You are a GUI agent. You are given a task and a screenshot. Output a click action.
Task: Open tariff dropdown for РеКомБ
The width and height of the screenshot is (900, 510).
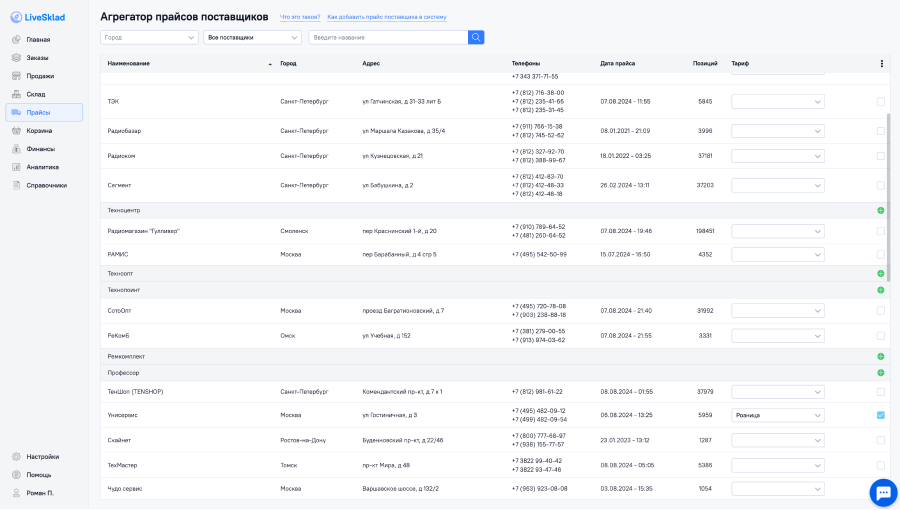point(778,336)
